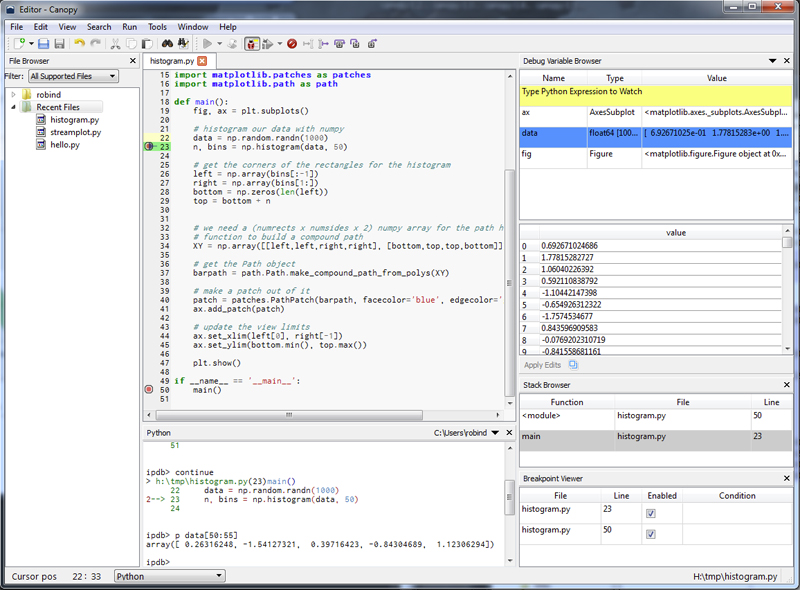This screenshot has width=800, height=590.
Task: Open streamplot.py from Recent Files
Action: coord(76,132)
